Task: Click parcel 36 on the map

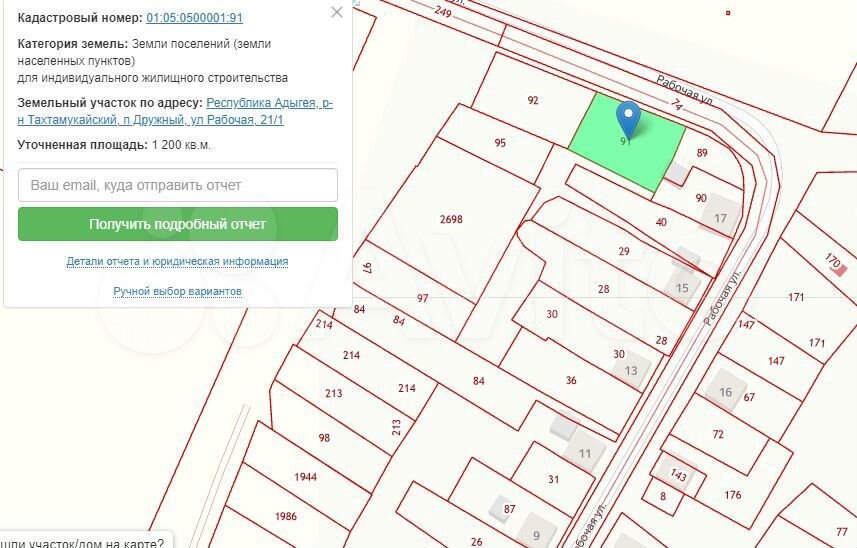Action: click(571, 380)
